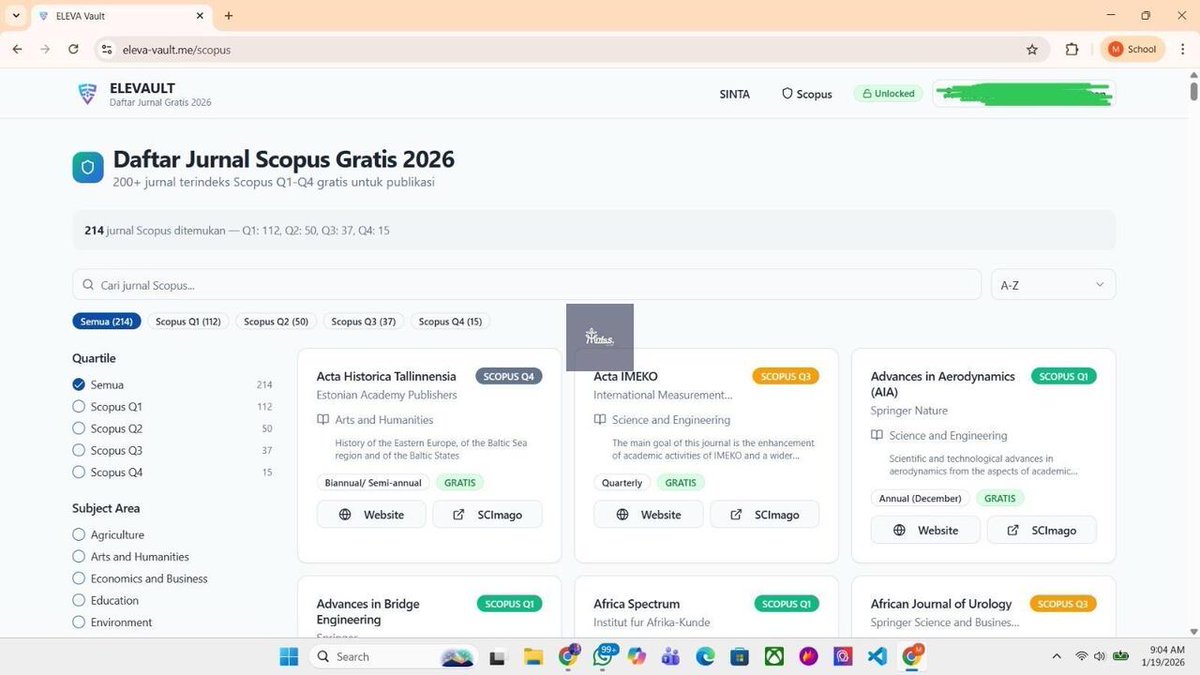Show hidden system tray icons chevron
This screenshot has height=675, width=1200.
1057,656
